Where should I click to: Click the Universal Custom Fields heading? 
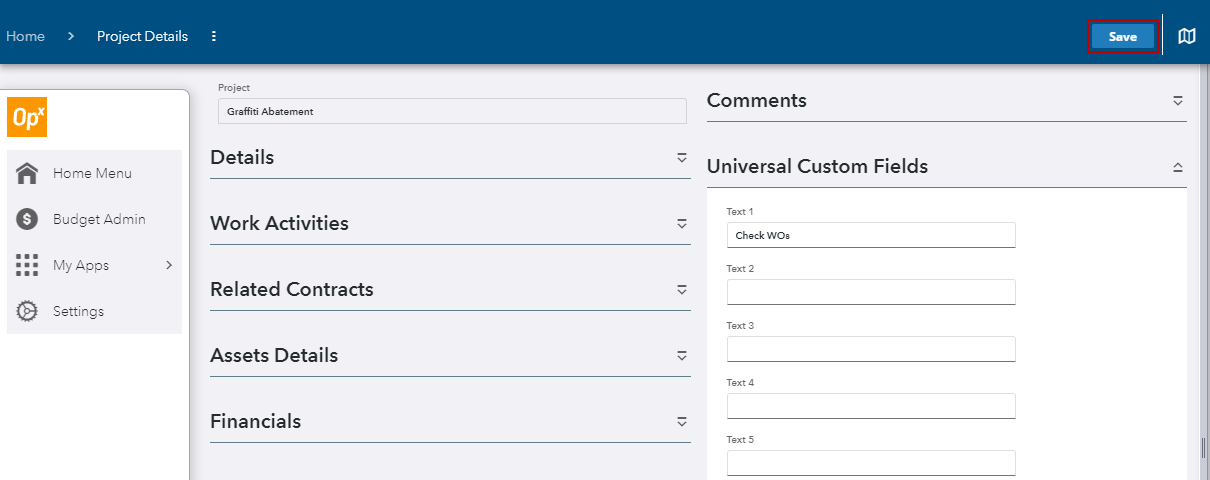coord(817,166)
